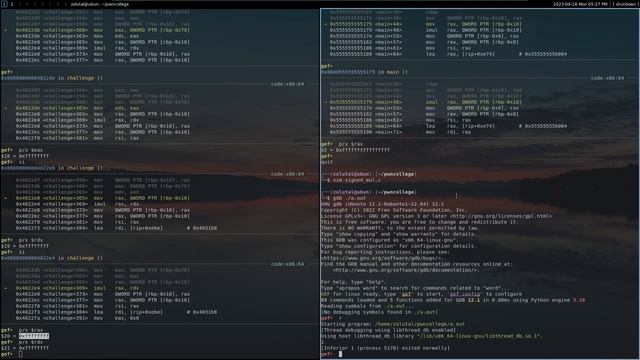Open the gnu.org software gdb bugs link
The image size is (640, 360).
pyautogui.click(x=382, y=258)
